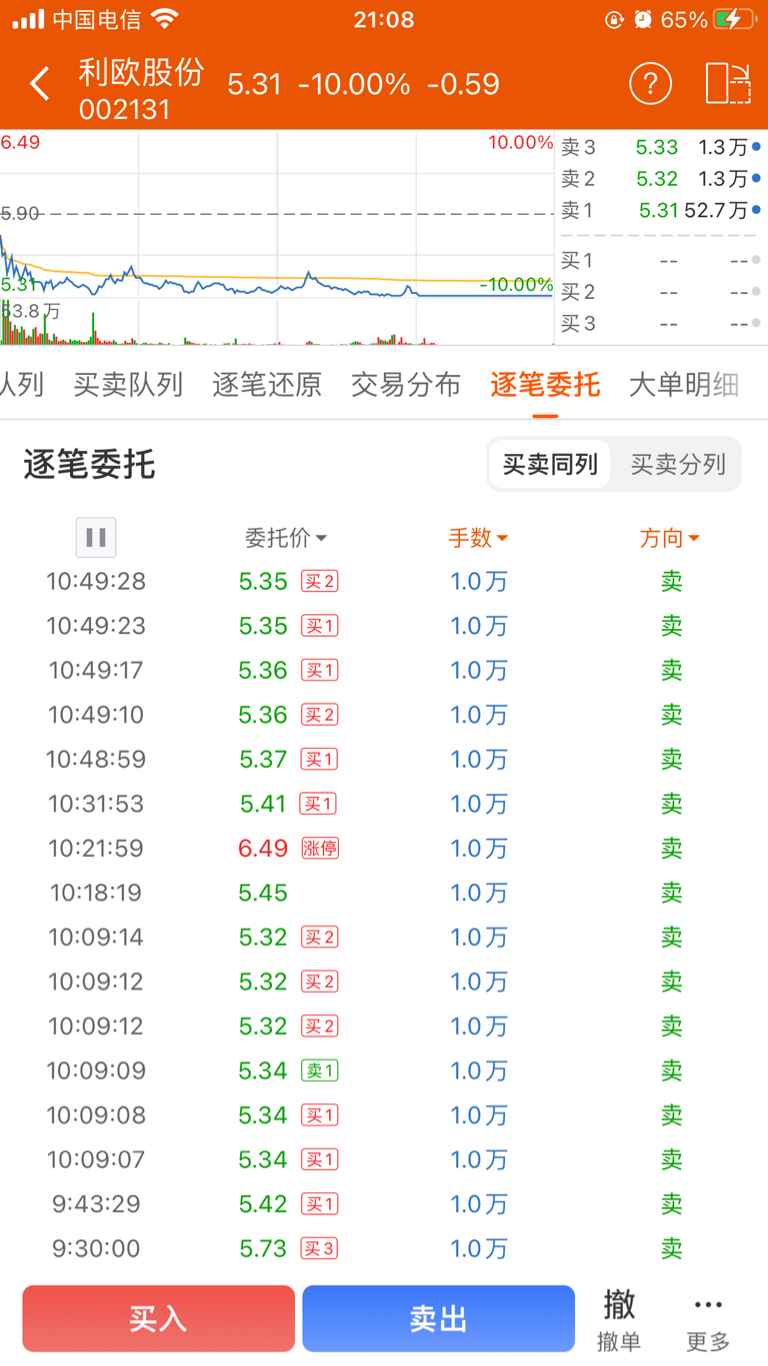Tap price 5.34 at 10:09:08
The width and height of the screenshot is (768, 1366).
point(263,1115)
